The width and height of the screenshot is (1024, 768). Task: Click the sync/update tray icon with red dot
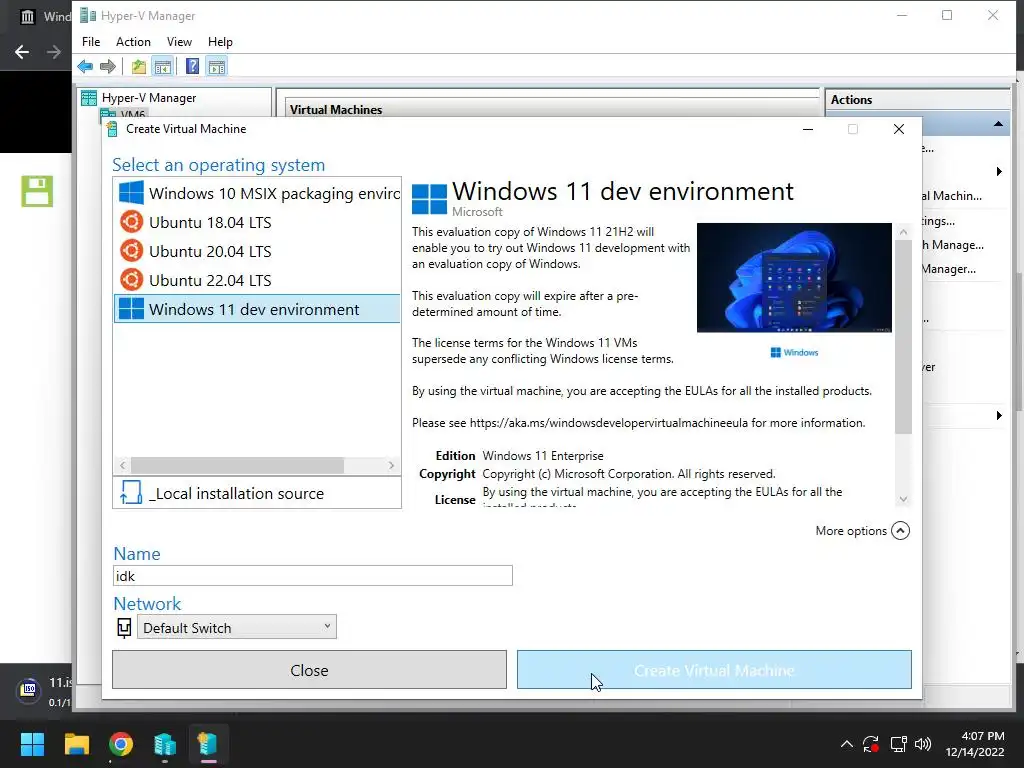pyautogui.click(x=871, y=744)
